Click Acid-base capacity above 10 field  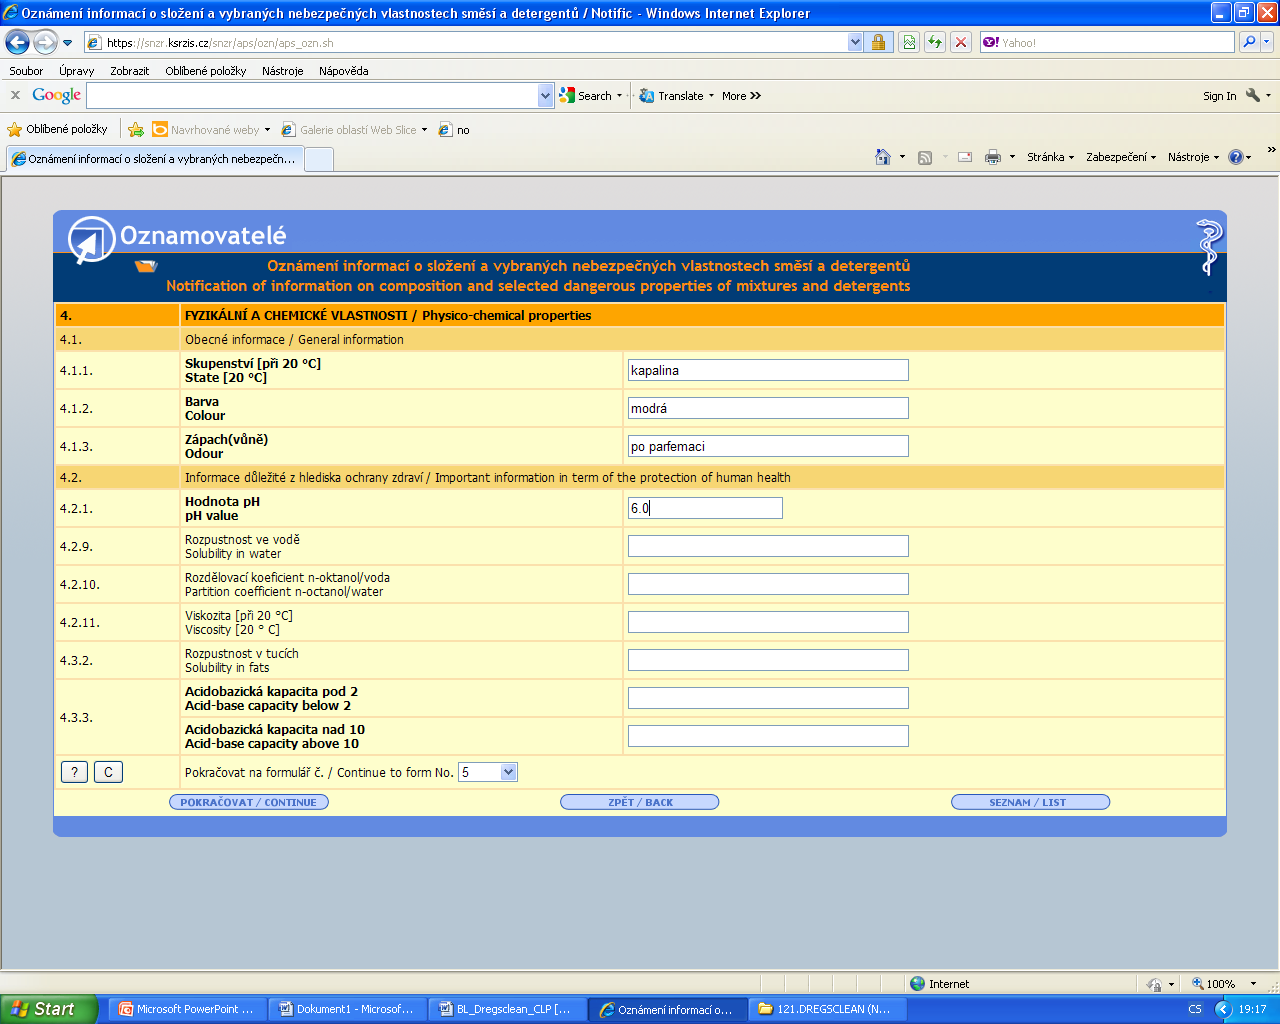(768, 736)
